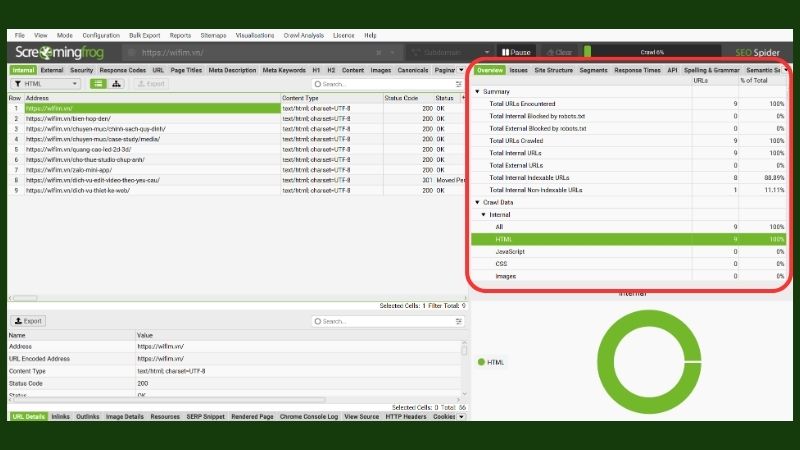The width and height of the screenshot is (800, 450).
Task: Collapse the Crawl Data section
Action: point(478,203)
